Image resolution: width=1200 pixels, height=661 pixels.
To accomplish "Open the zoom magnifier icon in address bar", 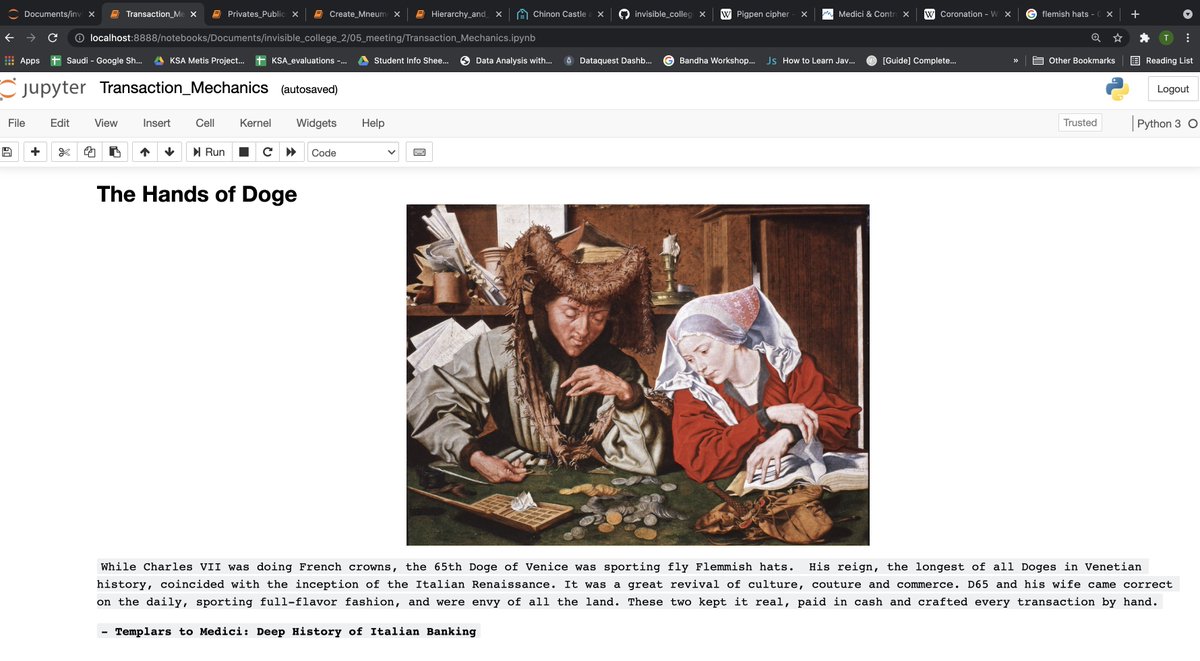I will (1097, 37).
